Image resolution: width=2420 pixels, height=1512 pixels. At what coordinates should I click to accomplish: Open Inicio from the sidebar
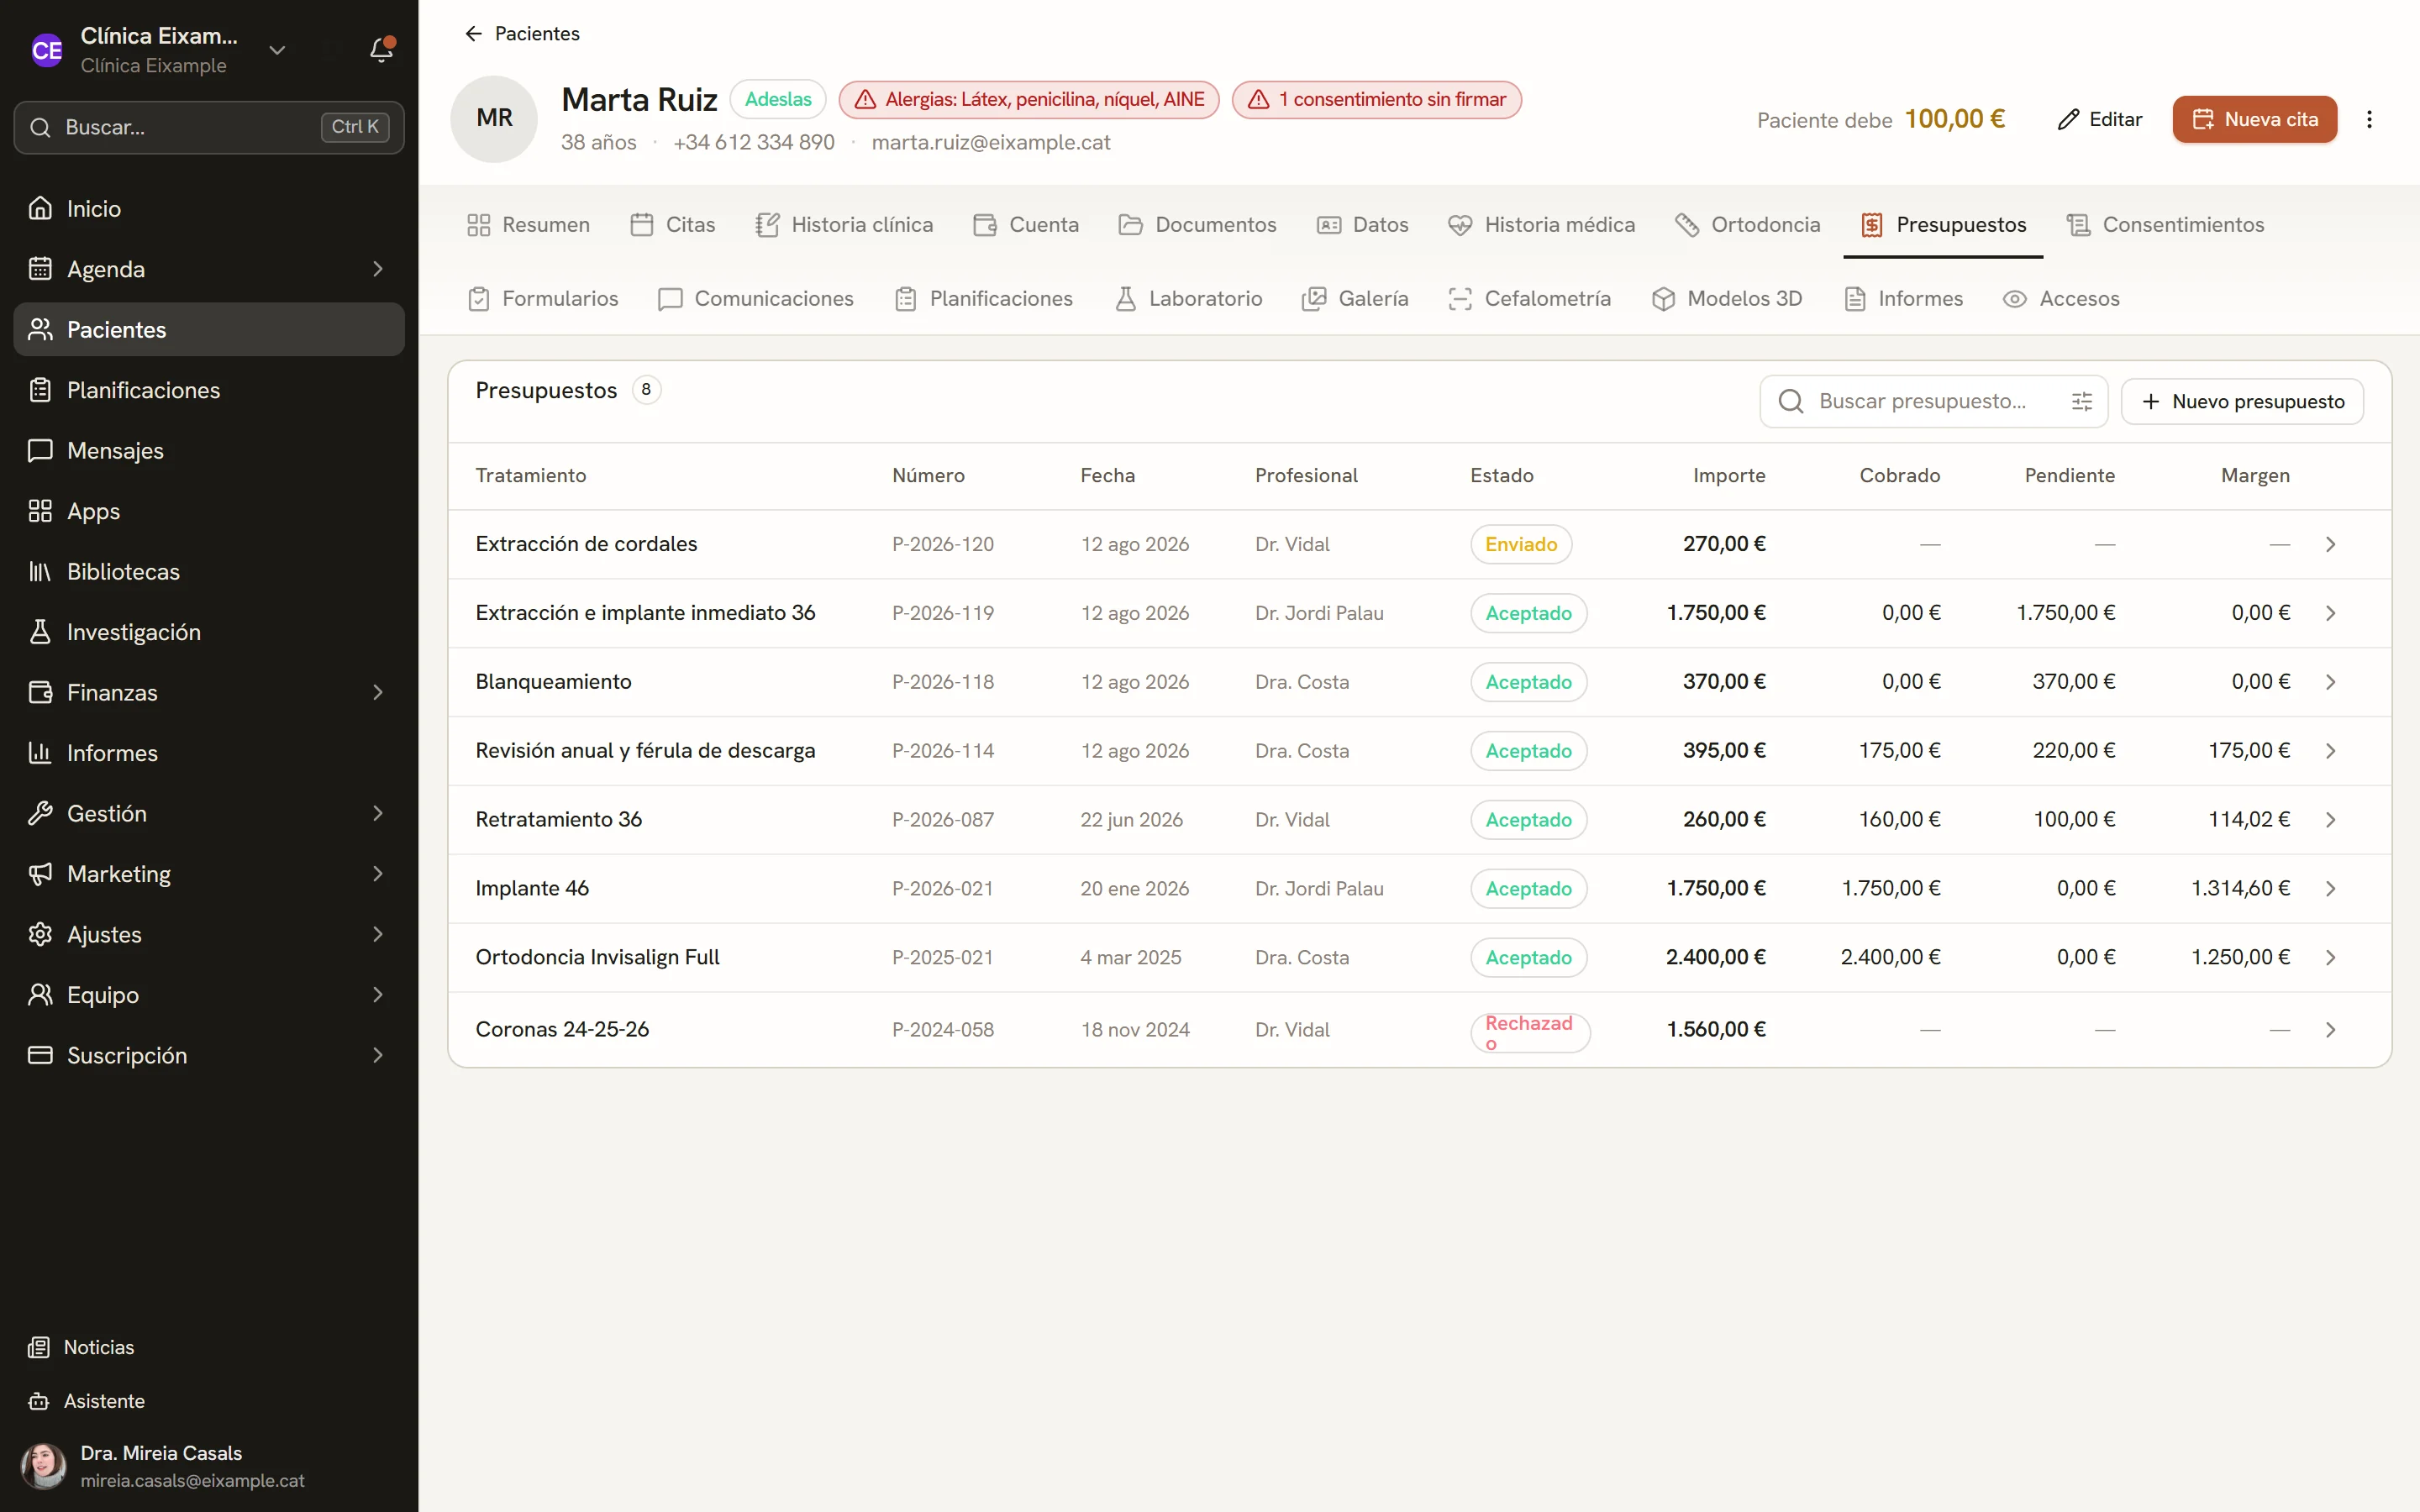click(x=209, y=208)
